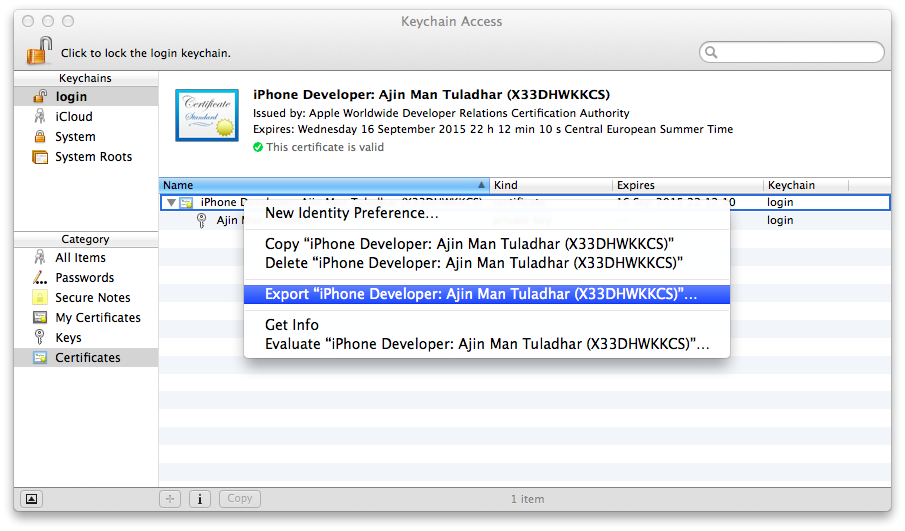Click the System Roots folder icon
Viewport: 905px width, 531px height.
(x=40, y=157)
